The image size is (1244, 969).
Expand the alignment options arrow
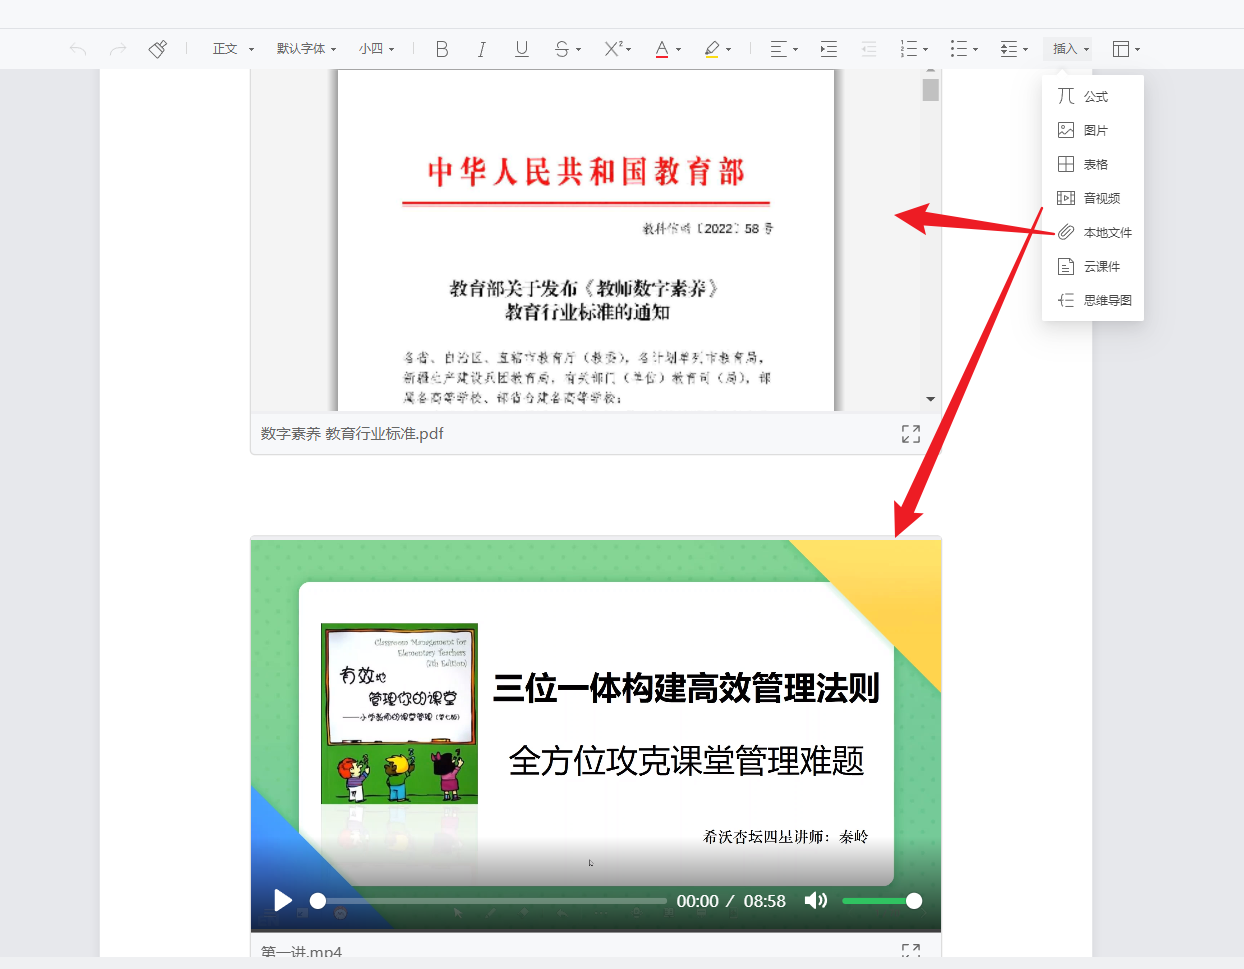coord(796,49)
